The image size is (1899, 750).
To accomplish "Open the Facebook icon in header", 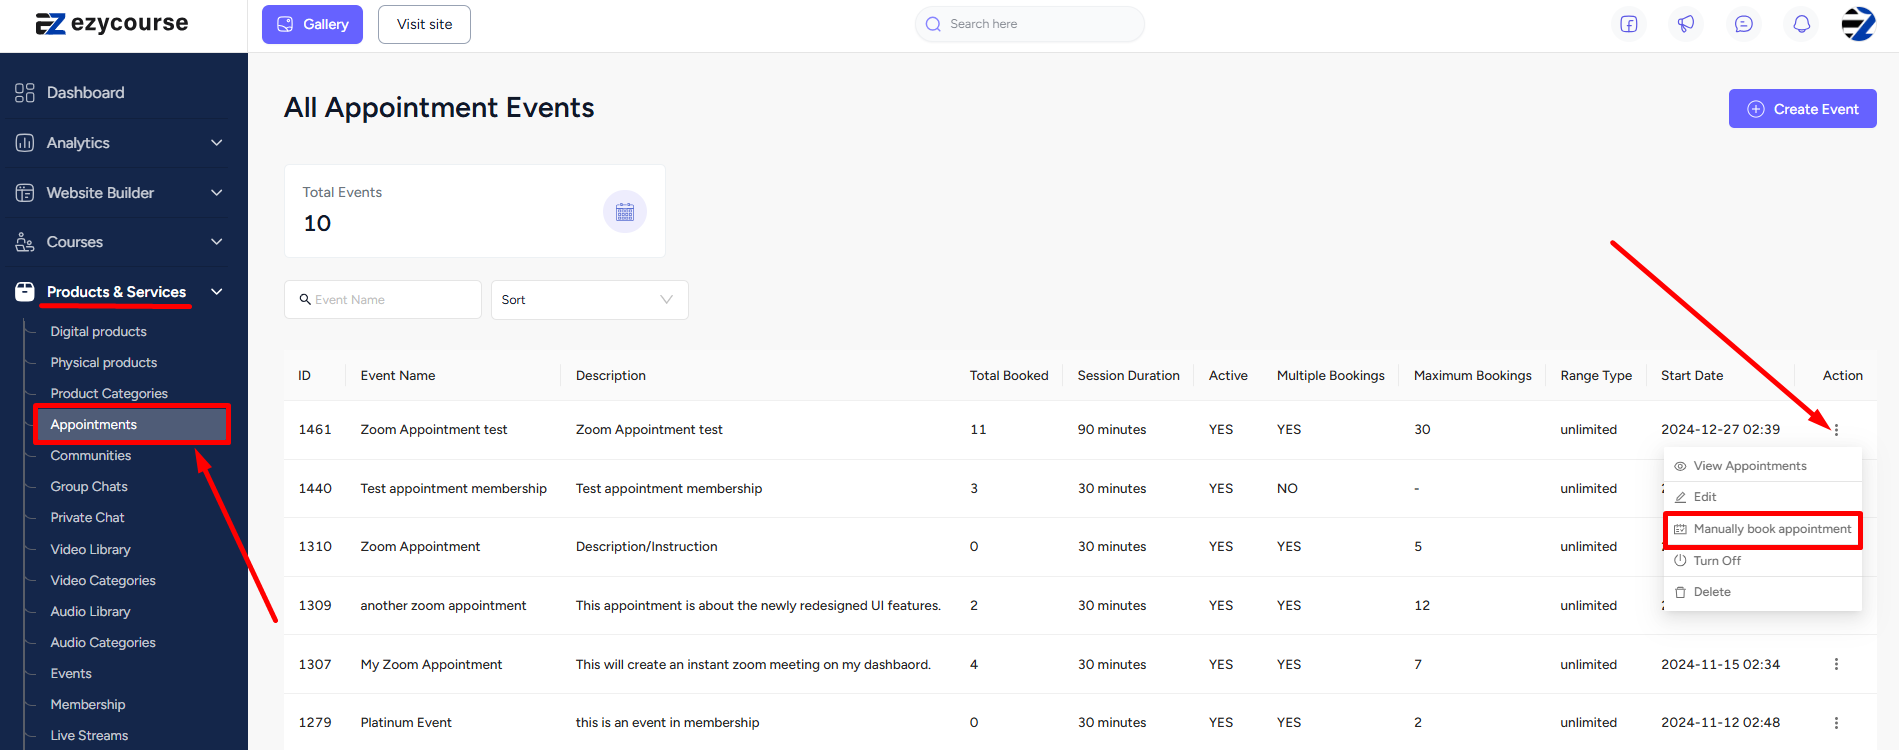I will 1629,24.
